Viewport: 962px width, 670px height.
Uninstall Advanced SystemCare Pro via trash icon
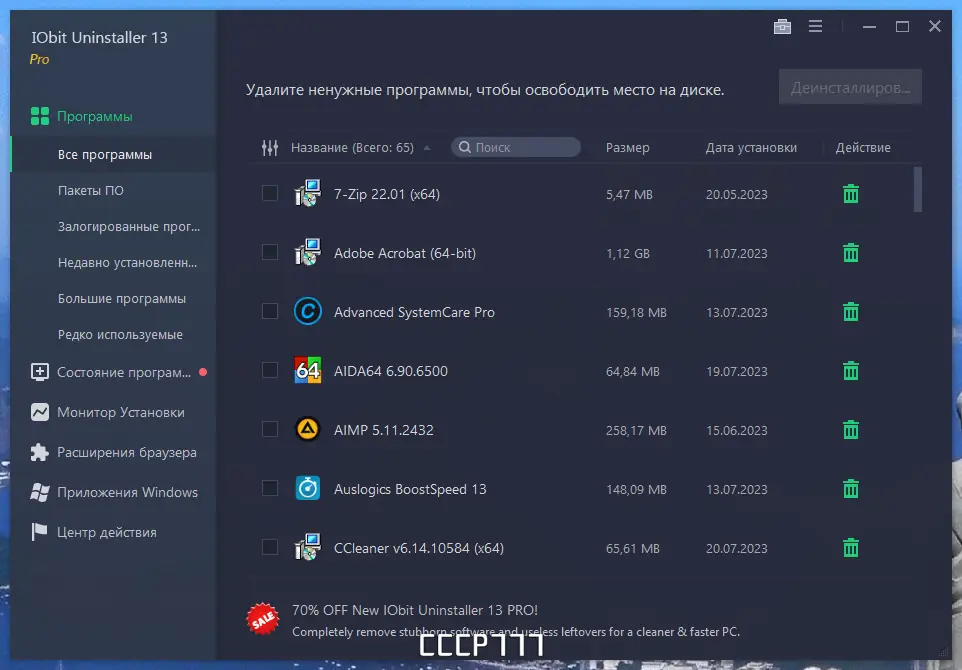(x=850, y=312)
